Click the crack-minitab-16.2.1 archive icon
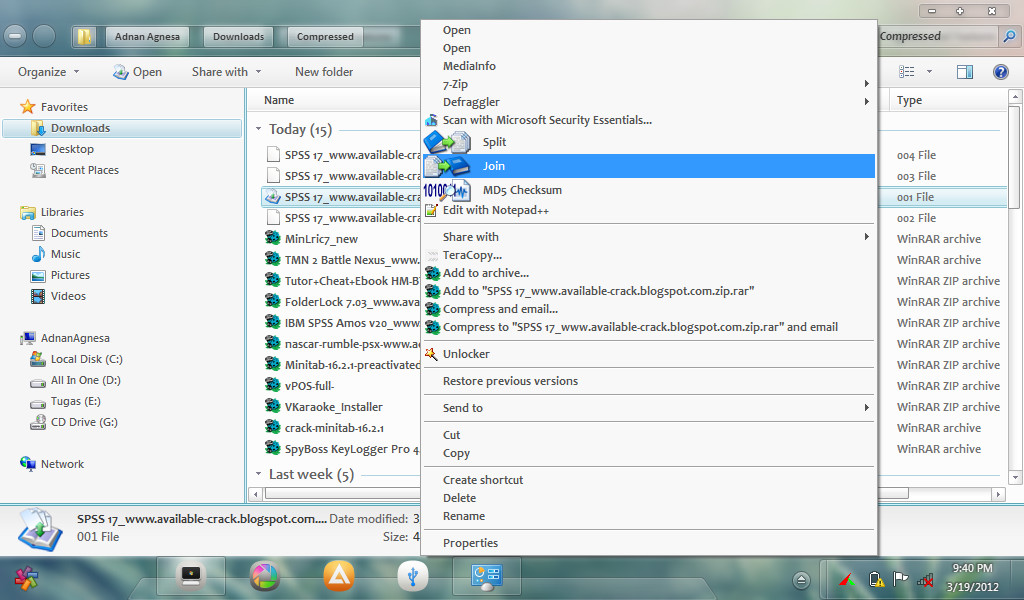 coord(272,427)
